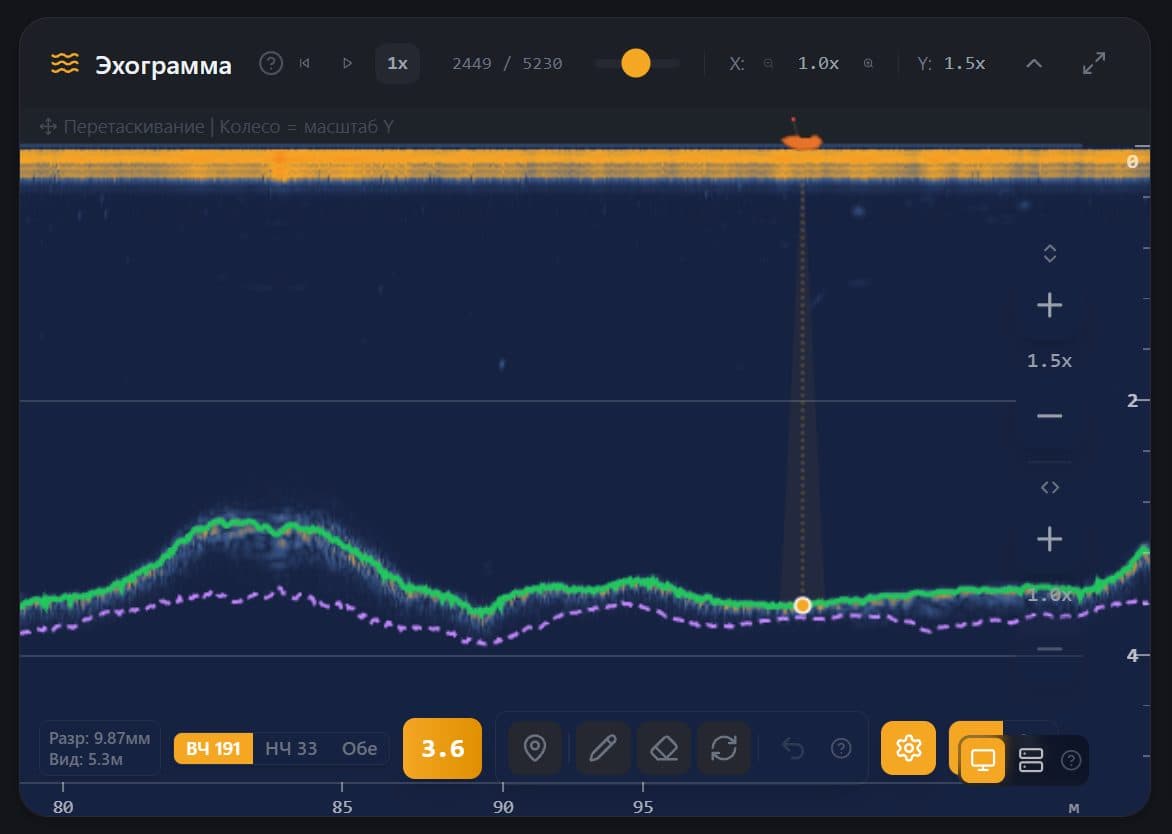The image size is (1172, 834).
Task: Zoom out the X scale
Action: coord(768,64)
